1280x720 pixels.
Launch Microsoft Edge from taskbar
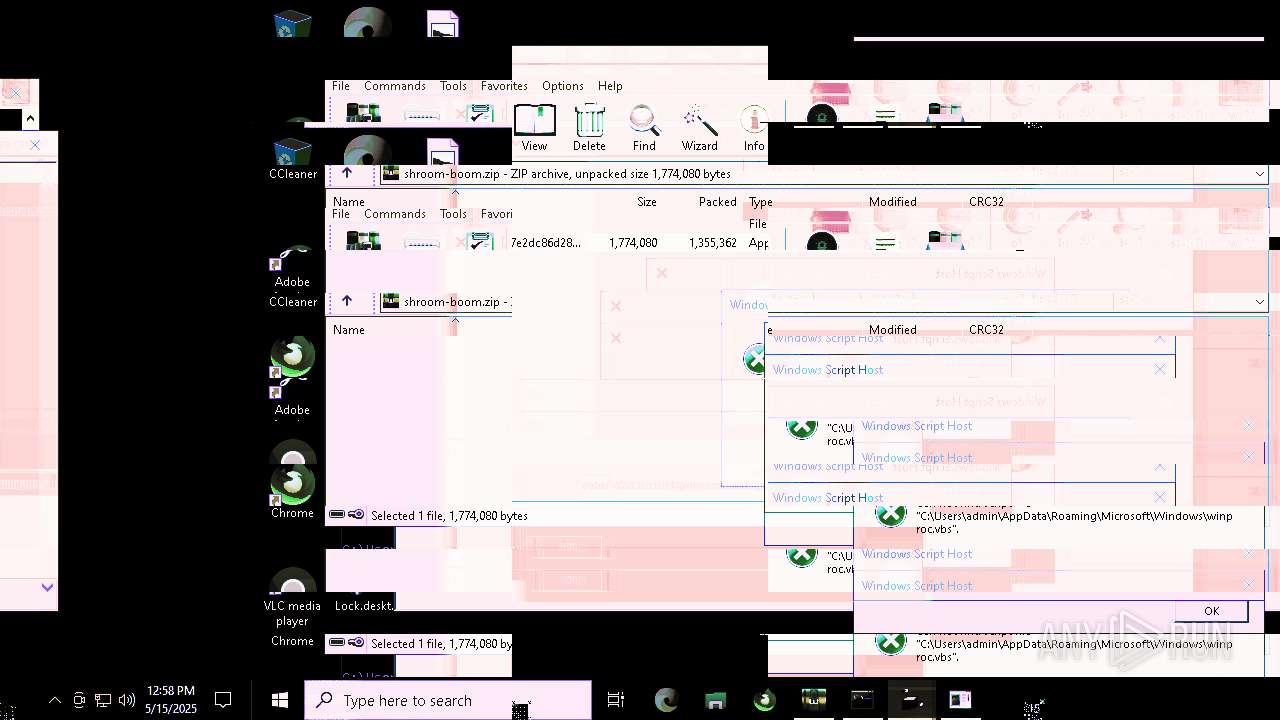pyautogui.click(x=666, y=700)
